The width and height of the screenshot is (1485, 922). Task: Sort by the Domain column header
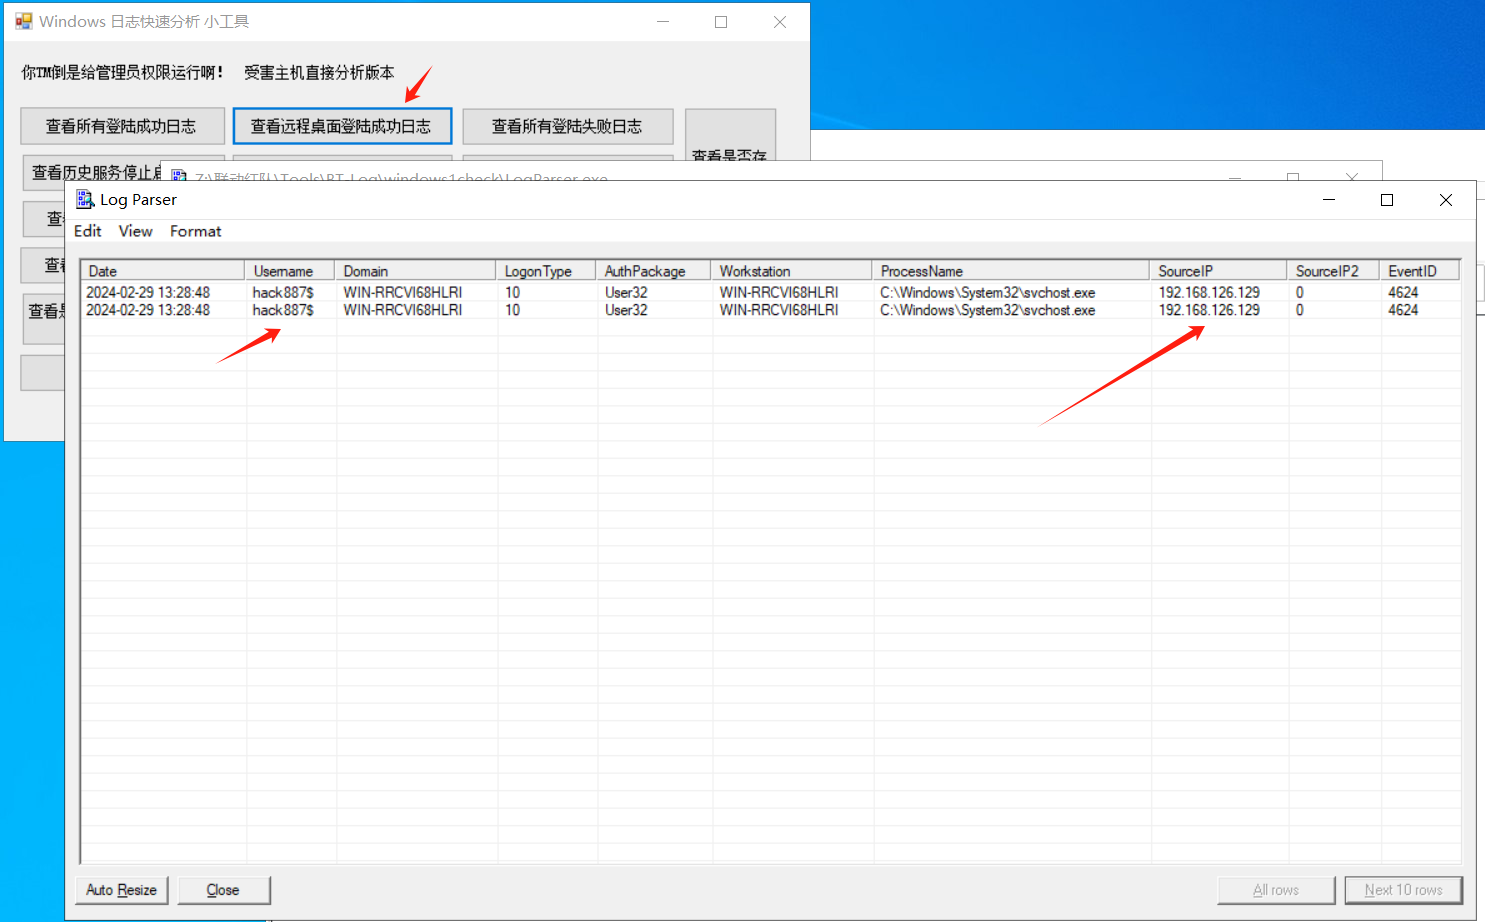[x=416, y=271]
